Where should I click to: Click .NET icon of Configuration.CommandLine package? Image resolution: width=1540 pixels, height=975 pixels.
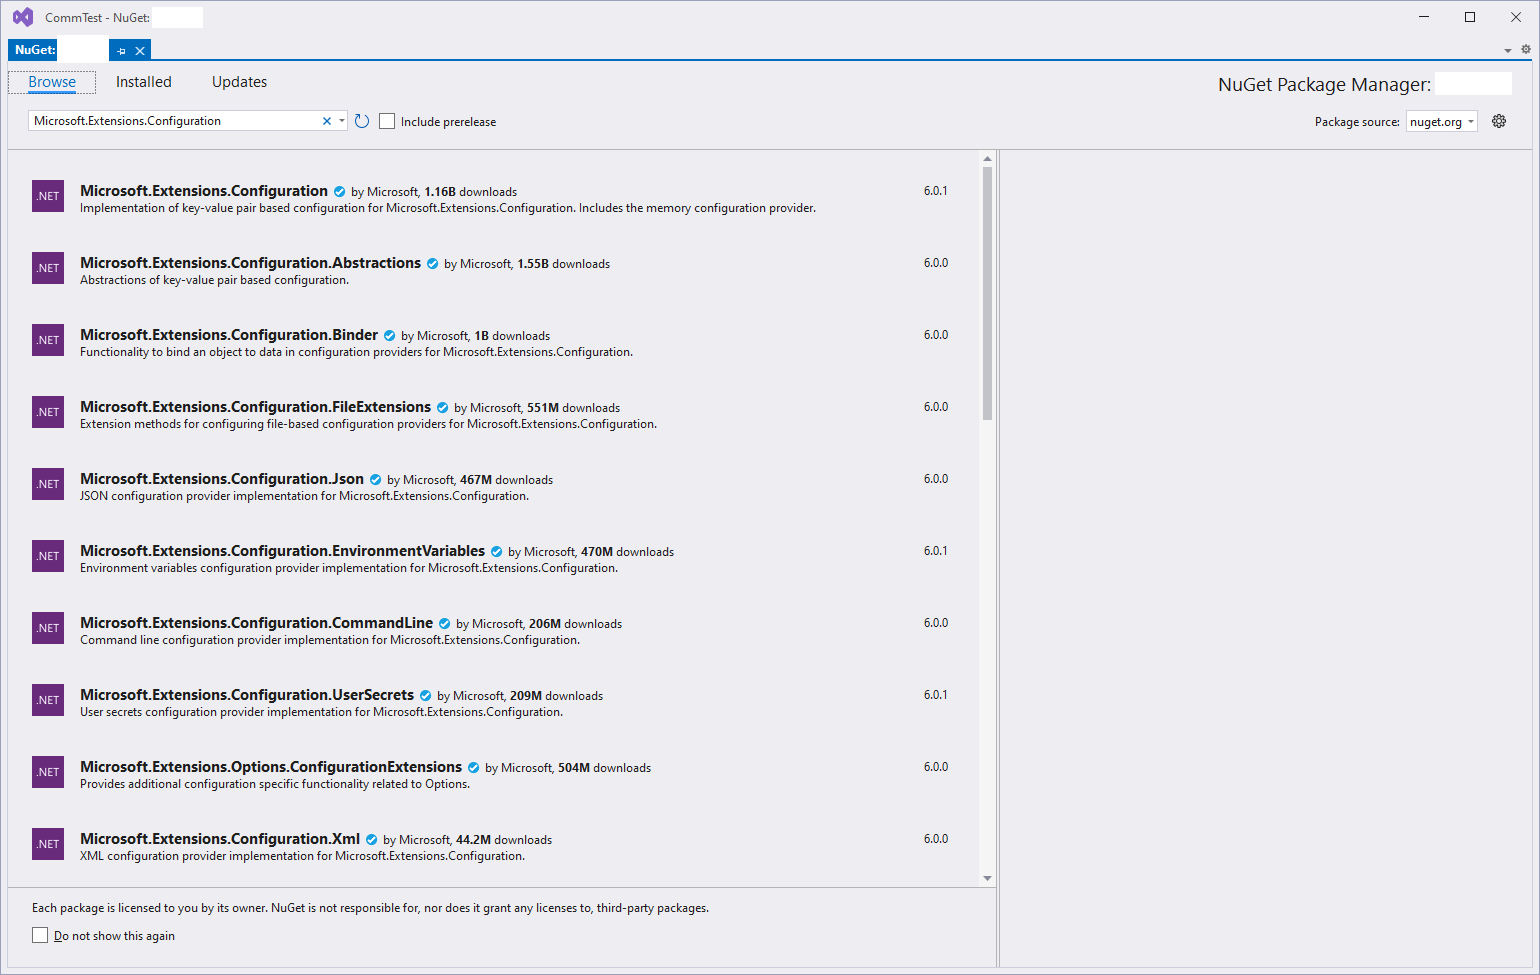coord(48,628)
